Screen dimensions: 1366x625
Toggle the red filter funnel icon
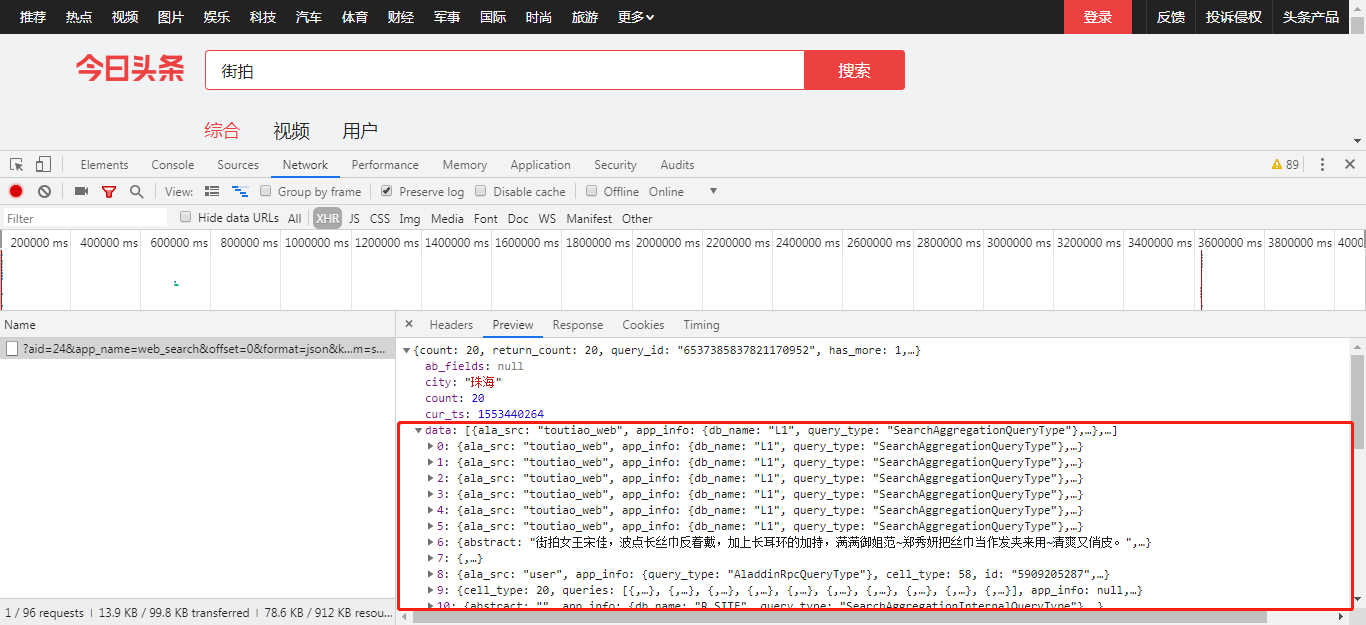[109, 192]
